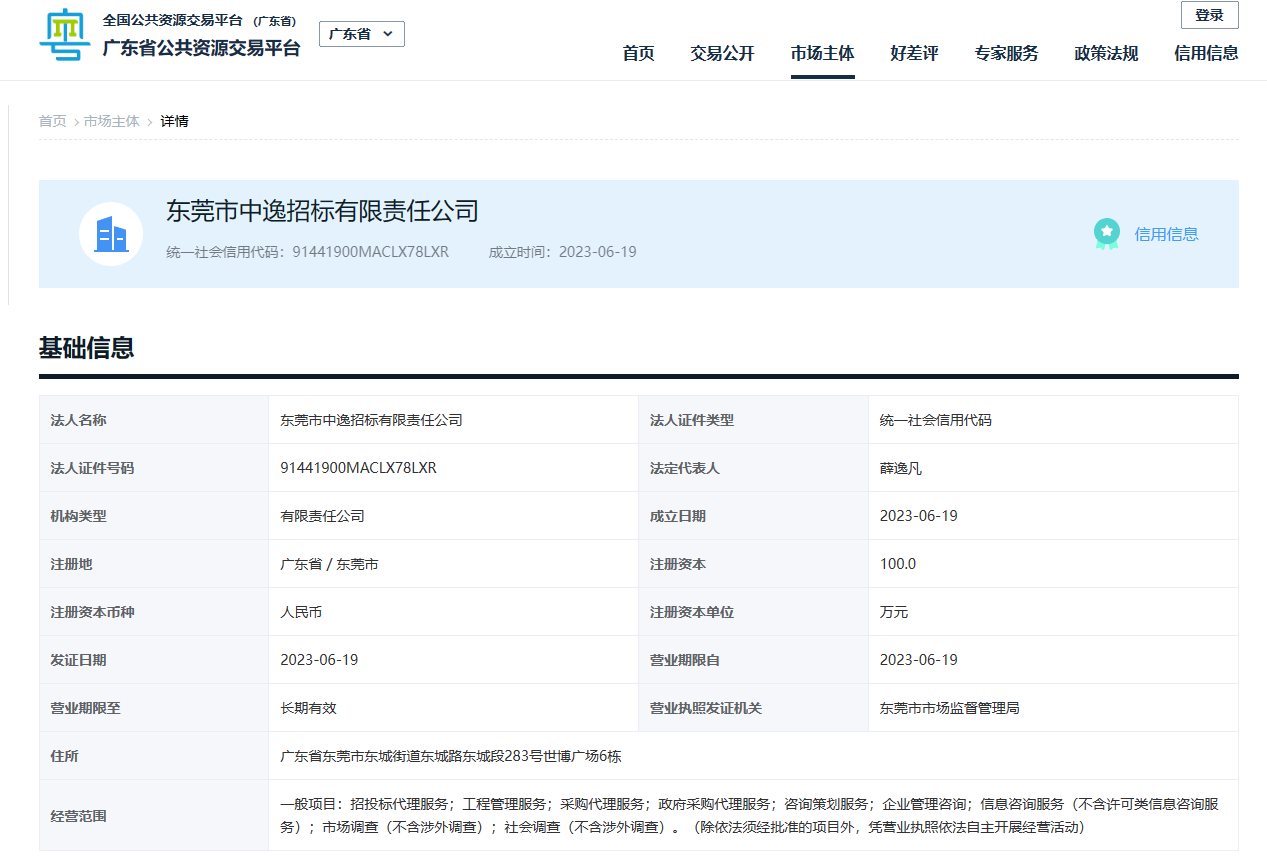Navigate to 政策法规 section

click(x=1106, y=54)
